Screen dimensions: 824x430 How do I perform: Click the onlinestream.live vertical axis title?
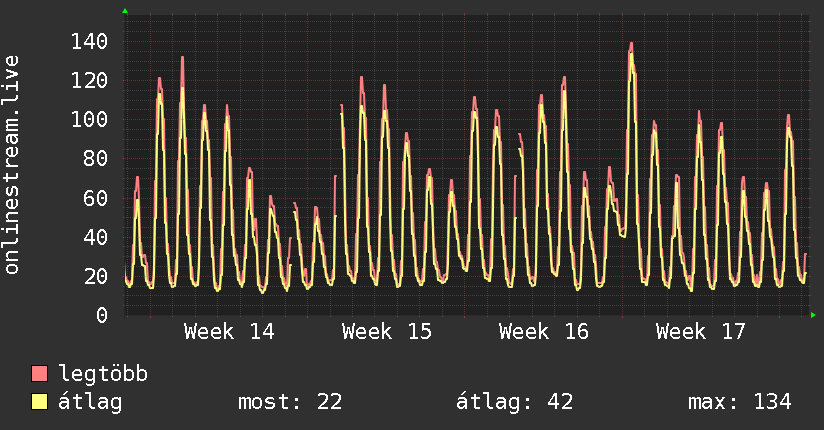12,165
